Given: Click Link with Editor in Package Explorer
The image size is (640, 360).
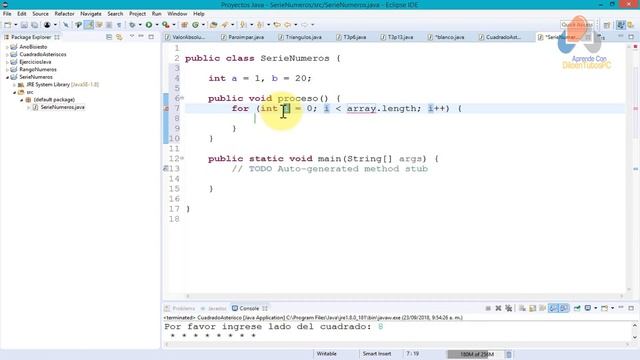Looking at the screenshot, I should (x=119, y=37).
